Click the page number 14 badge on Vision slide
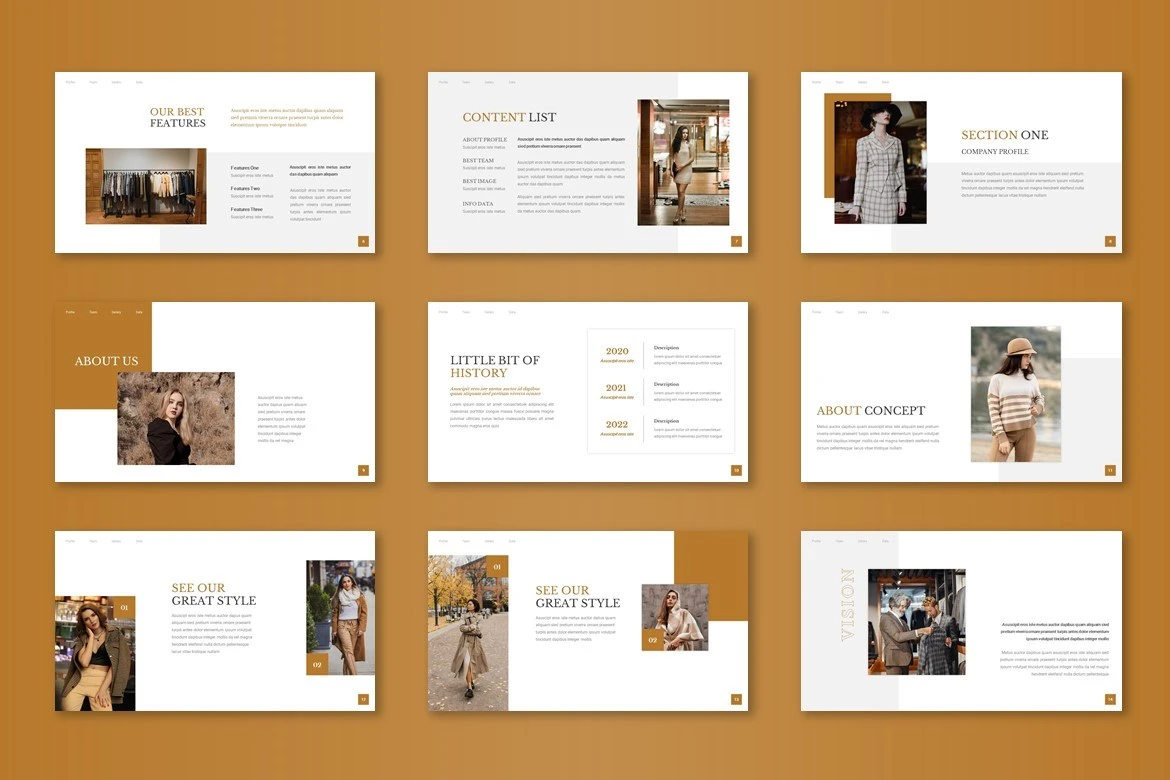Image resolution: width=1170 pixels, height=780 pixels. [1110, 699]
